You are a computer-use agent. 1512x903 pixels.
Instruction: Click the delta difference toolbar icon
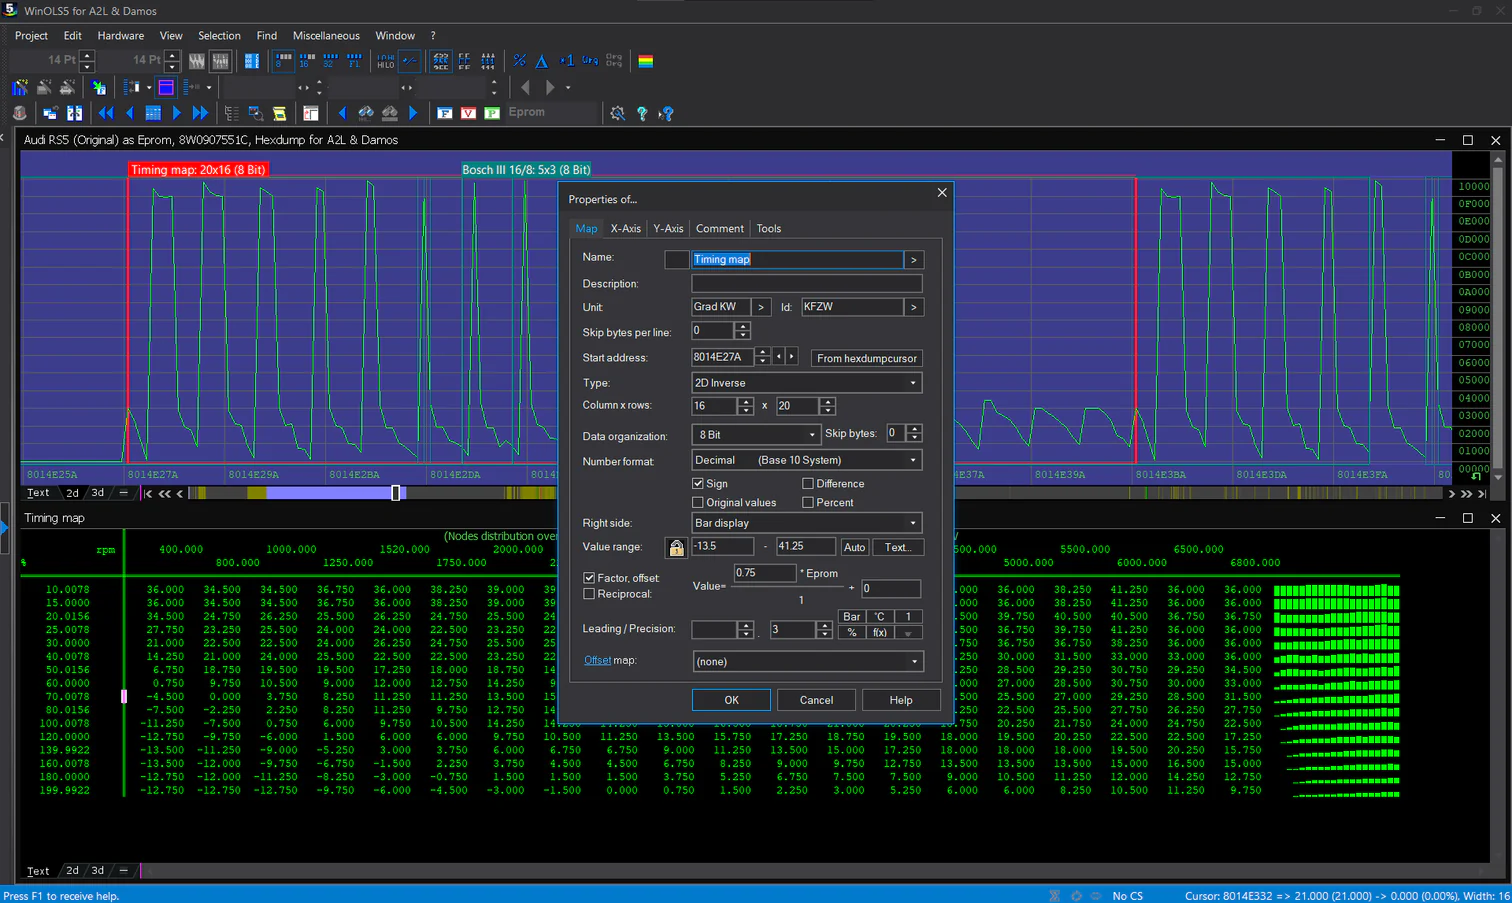coord(542,61)
